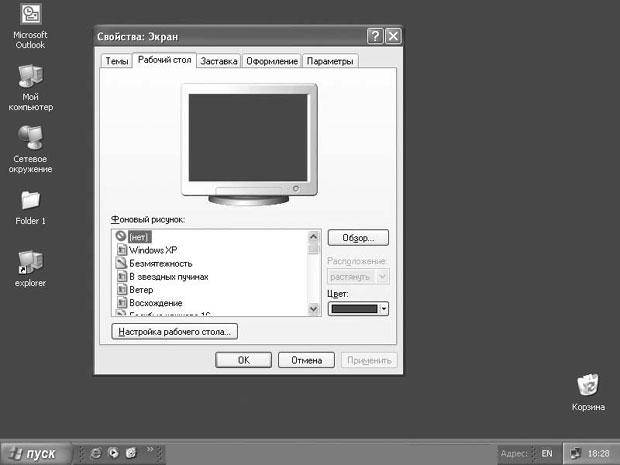Click the first Quick Launch icon
Image resolution: width=620 pixels, height=465 pixels.
[x=96, y=453]
